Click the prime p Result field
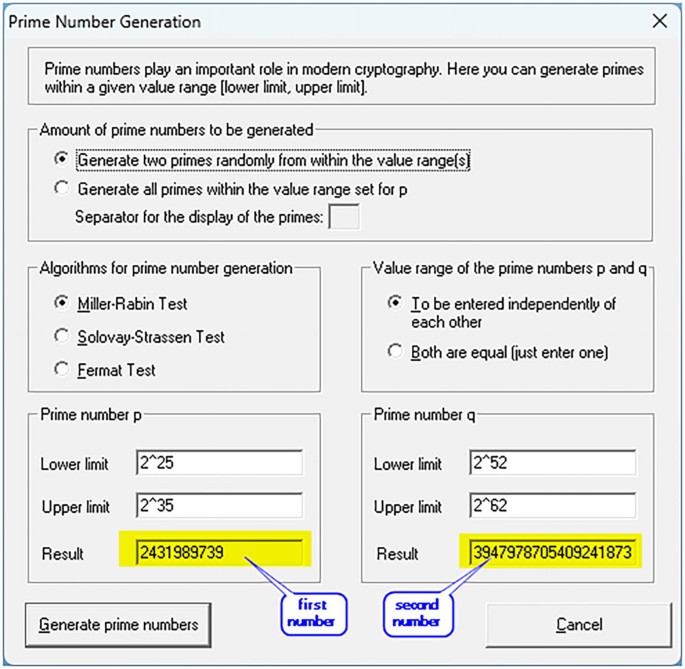Viewport: 685px width, 669px height. [x=219, y=553]
